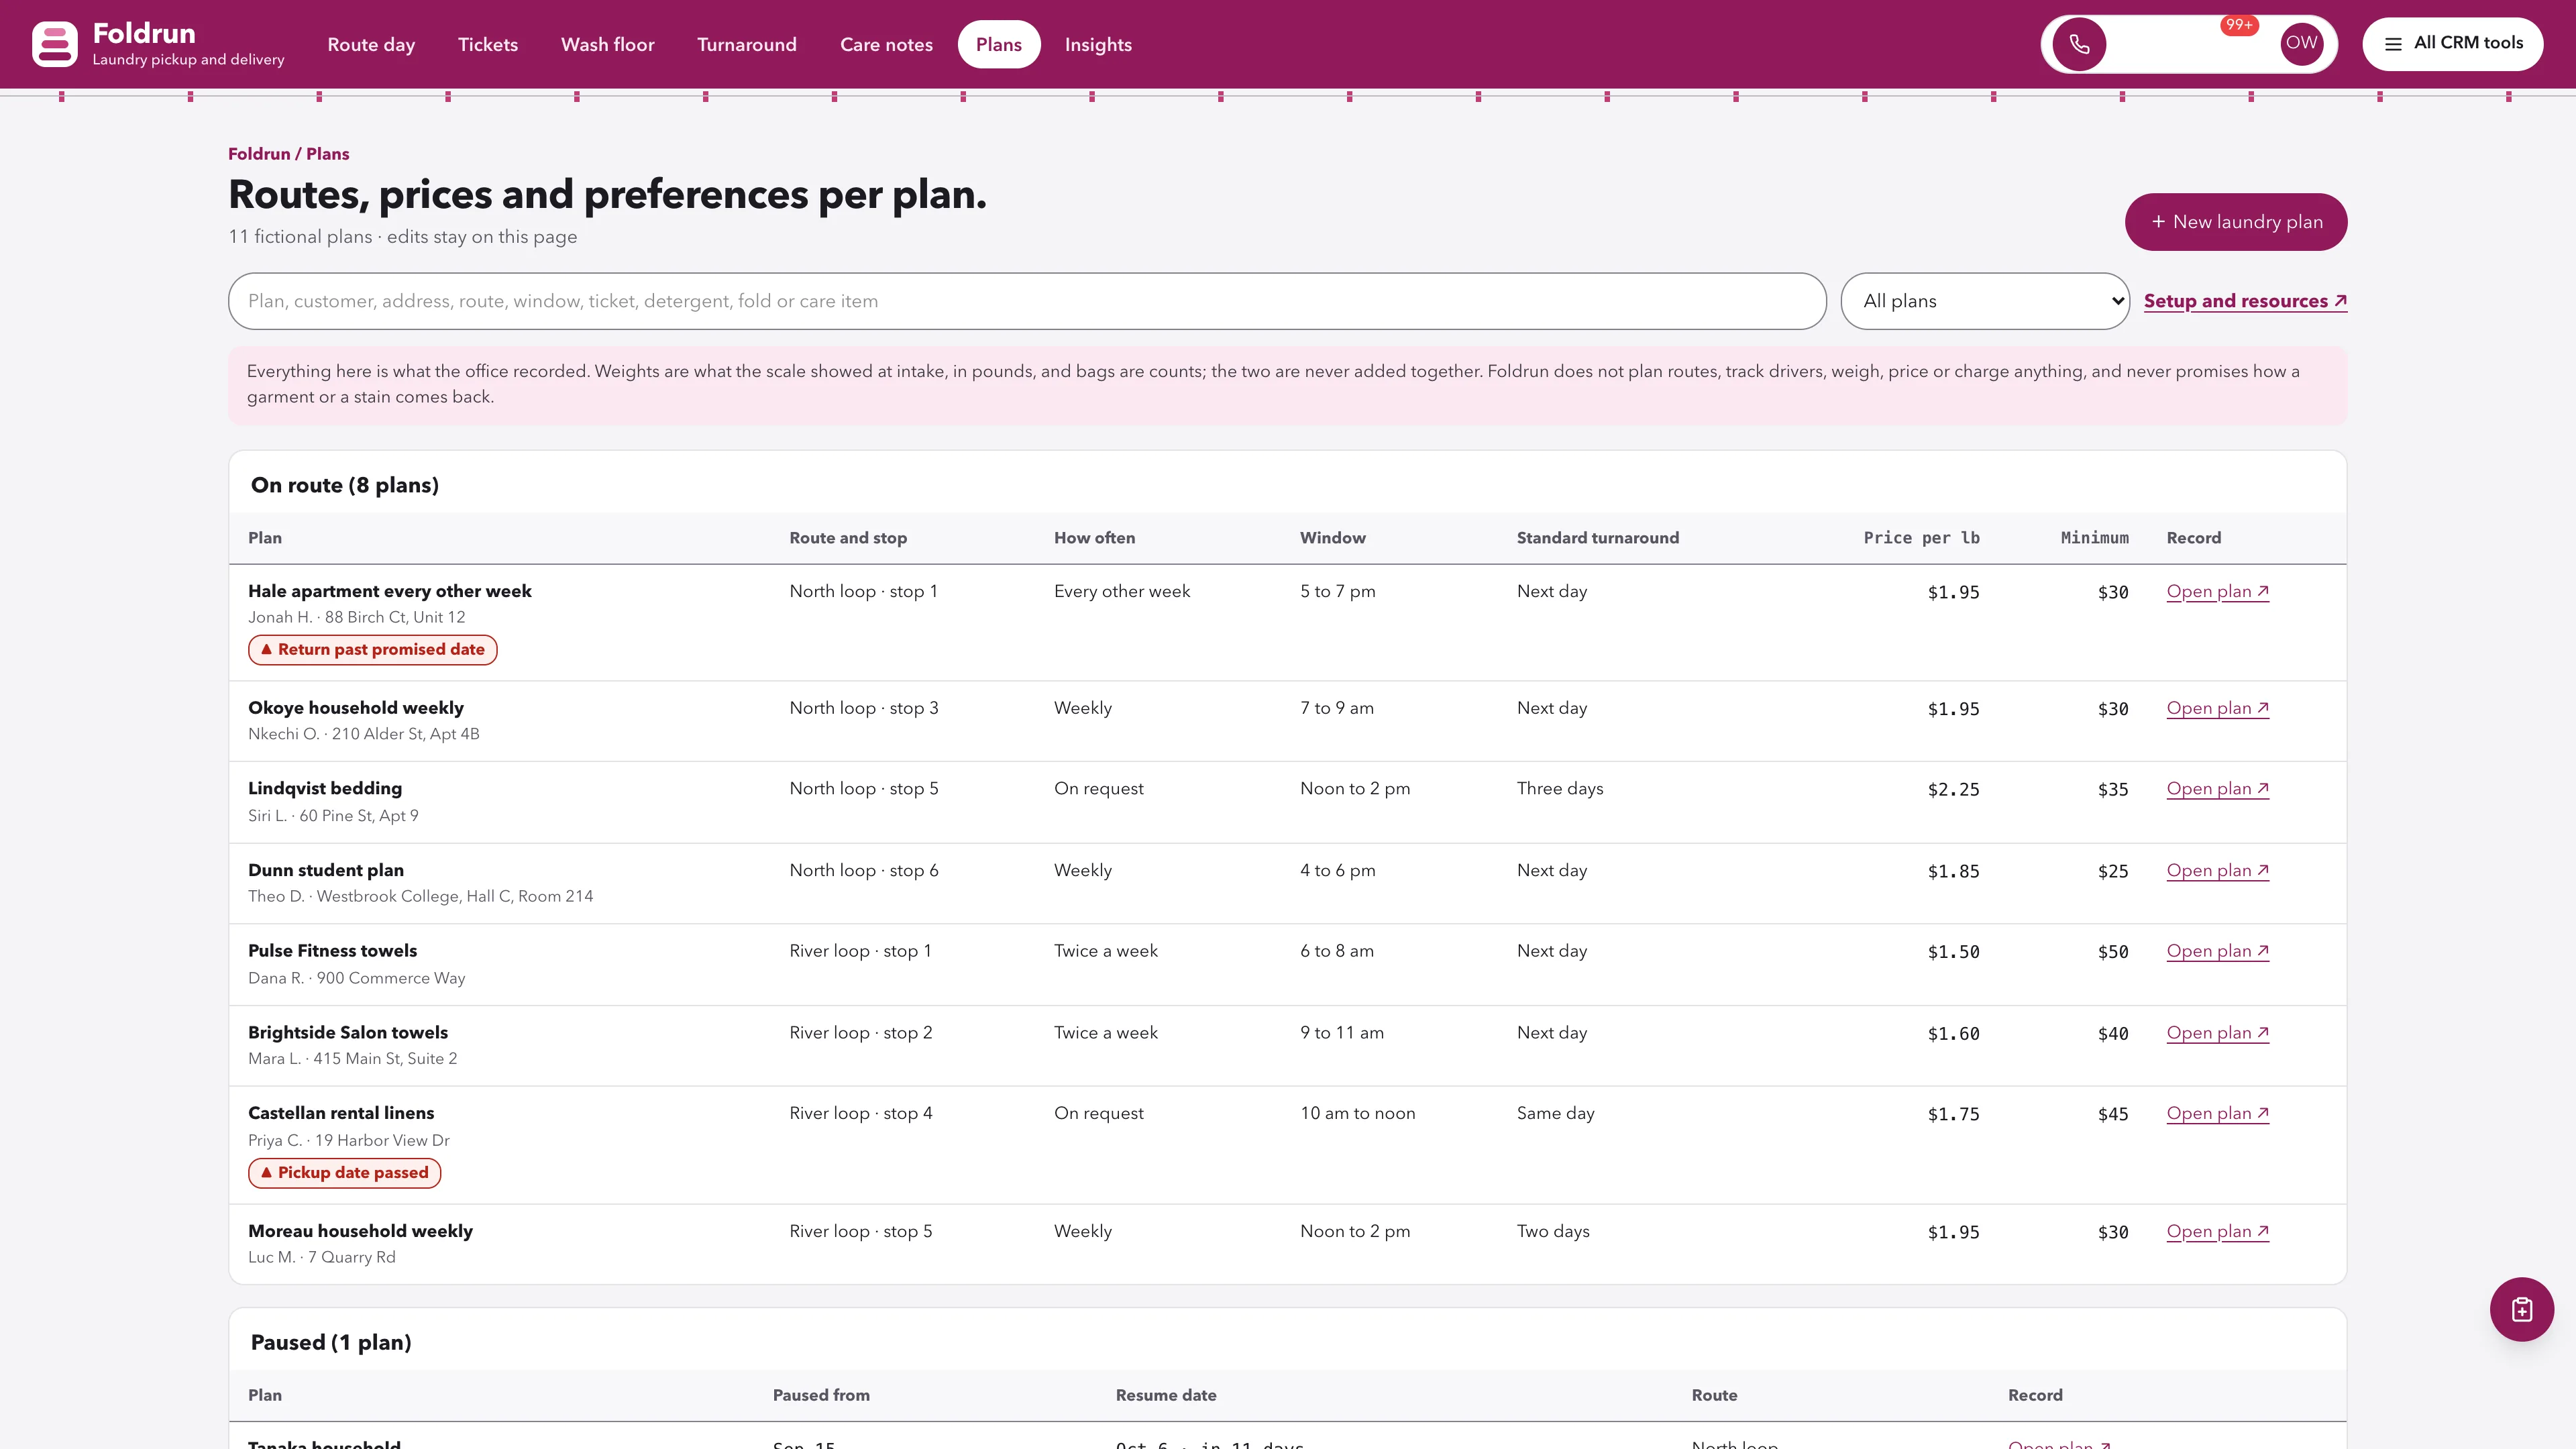Viewport: 2576px width, 1449px height.
Task: Click the Foldrun logo icon
Action: coord(54,44)
